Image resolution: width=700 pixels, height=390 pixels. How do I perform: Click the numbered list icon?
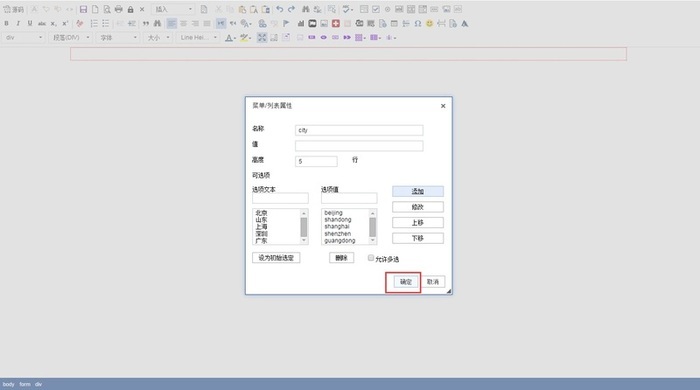coord(94,24)
